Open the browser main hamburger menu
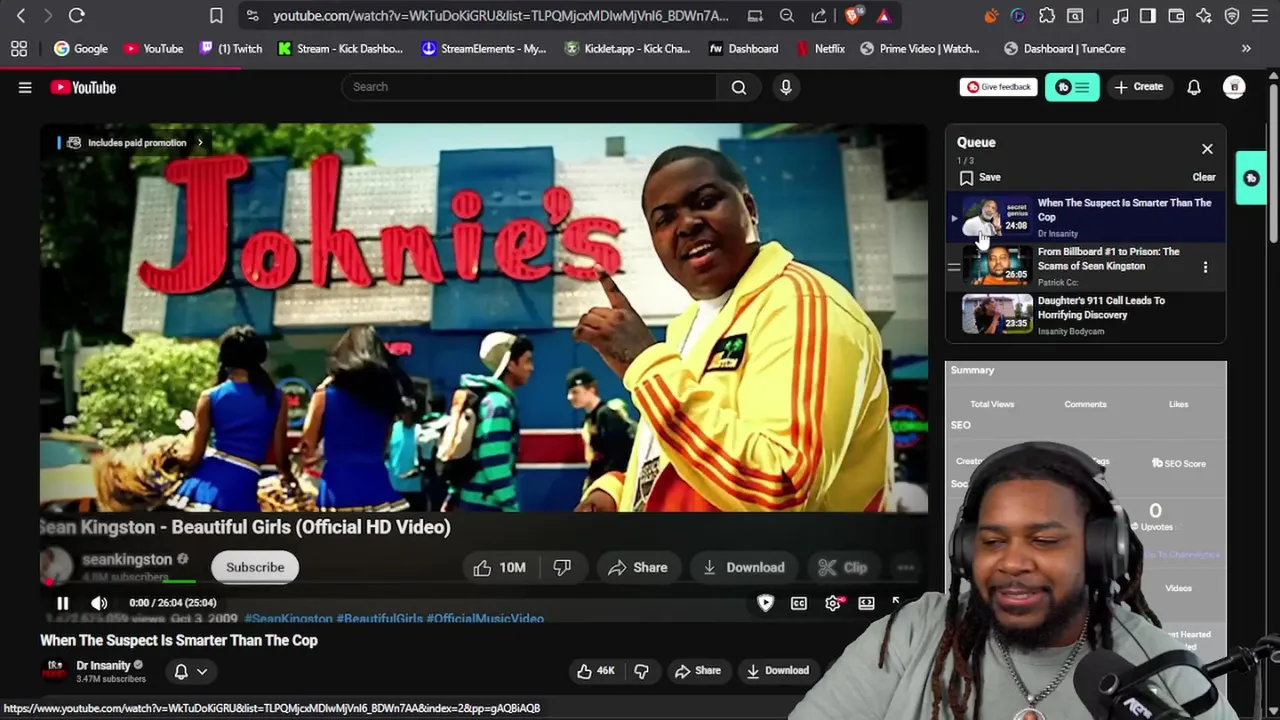 tap(1260, 16)
